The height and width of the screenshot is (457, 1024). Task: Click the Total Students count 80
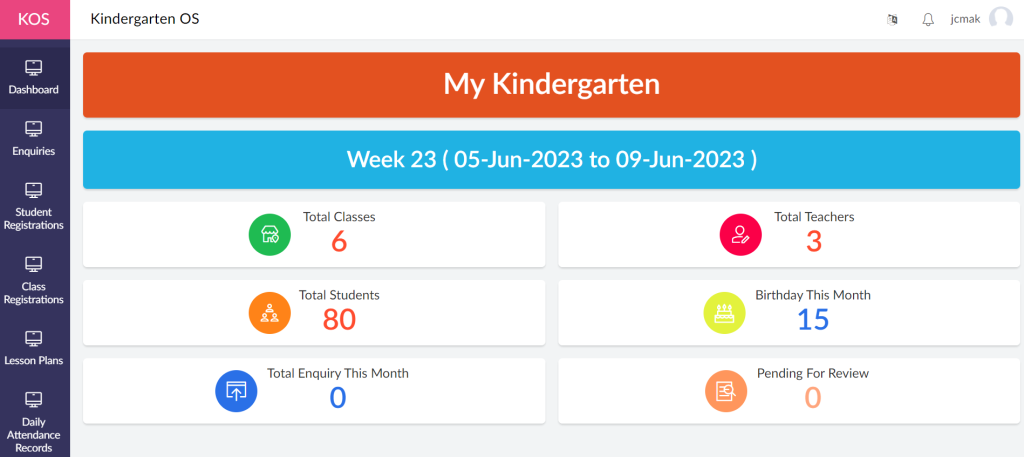(x=339, y=319)
